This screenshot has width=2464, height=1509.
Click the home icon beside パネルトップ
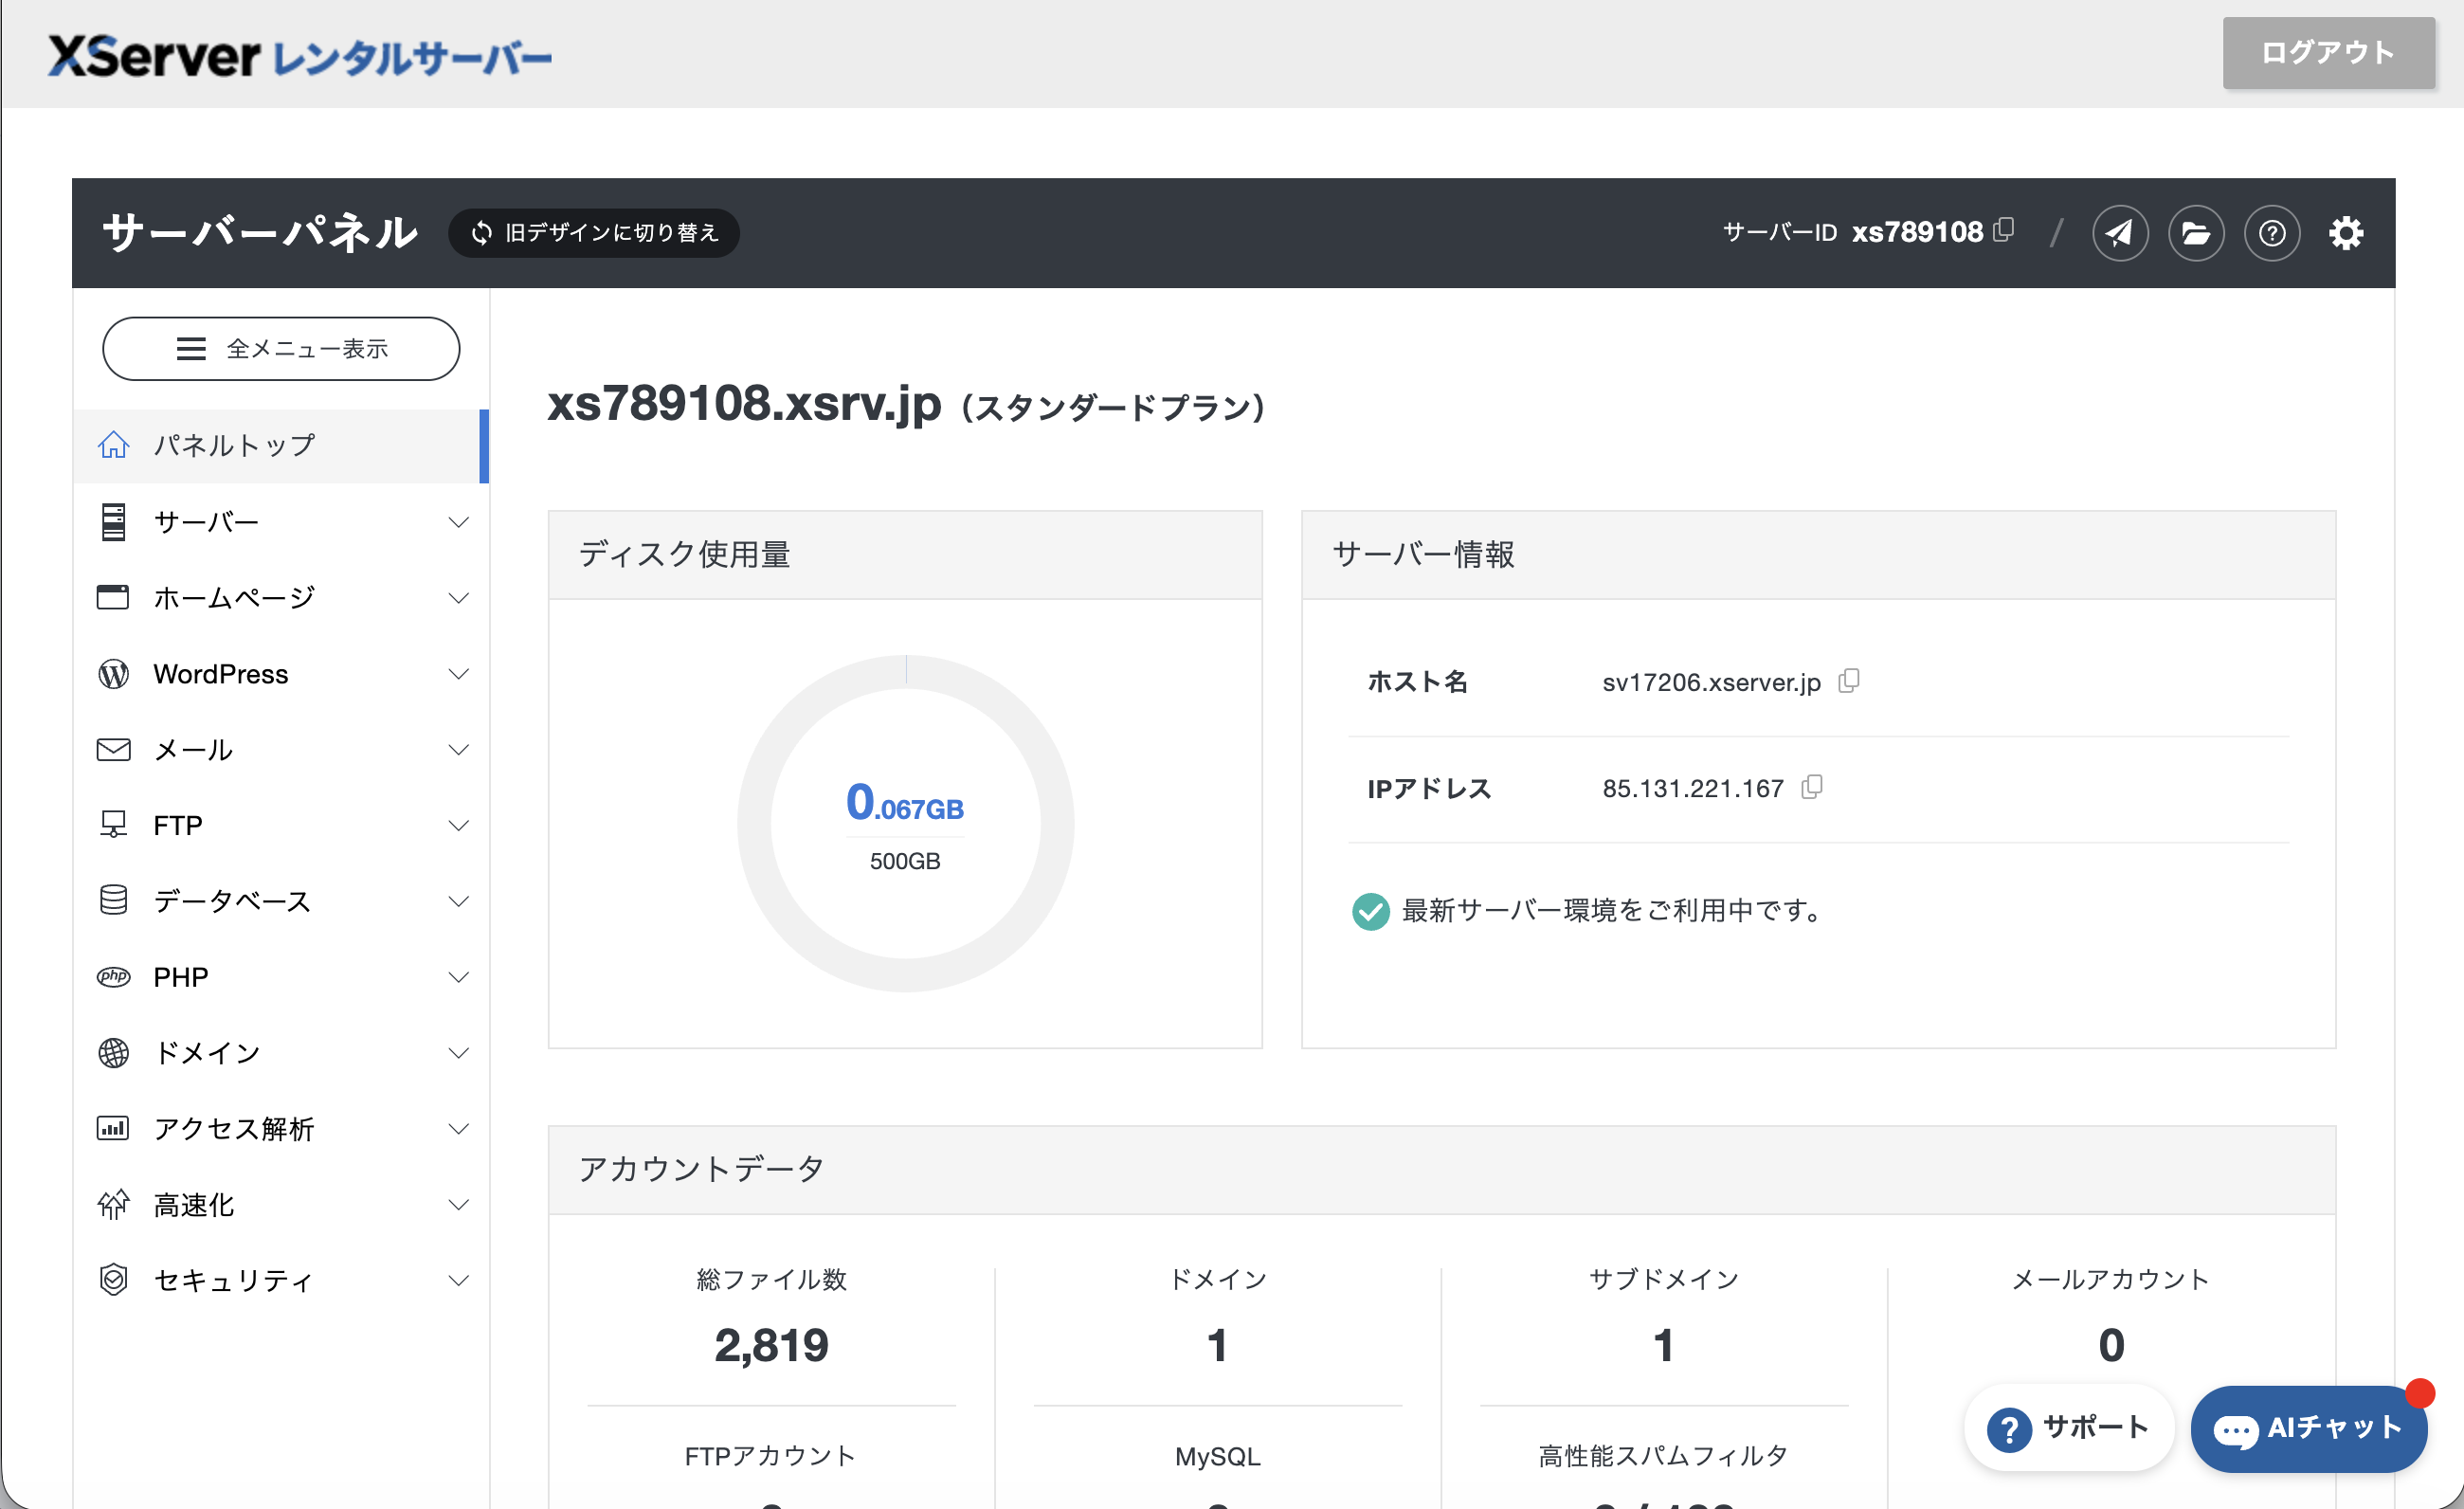pos(113,445)
